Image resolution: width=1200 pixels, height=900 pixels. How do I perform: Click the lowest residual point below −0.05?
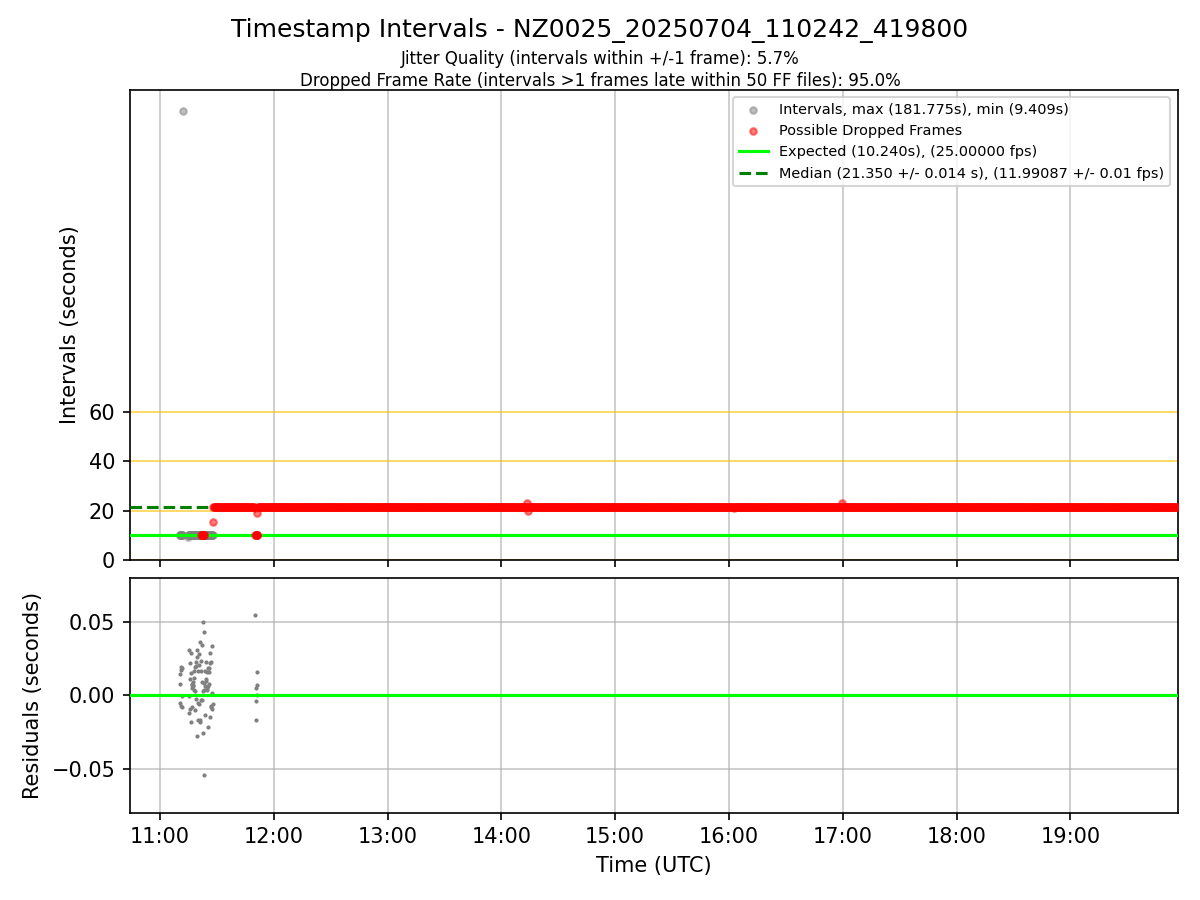(x=204, y=775)
